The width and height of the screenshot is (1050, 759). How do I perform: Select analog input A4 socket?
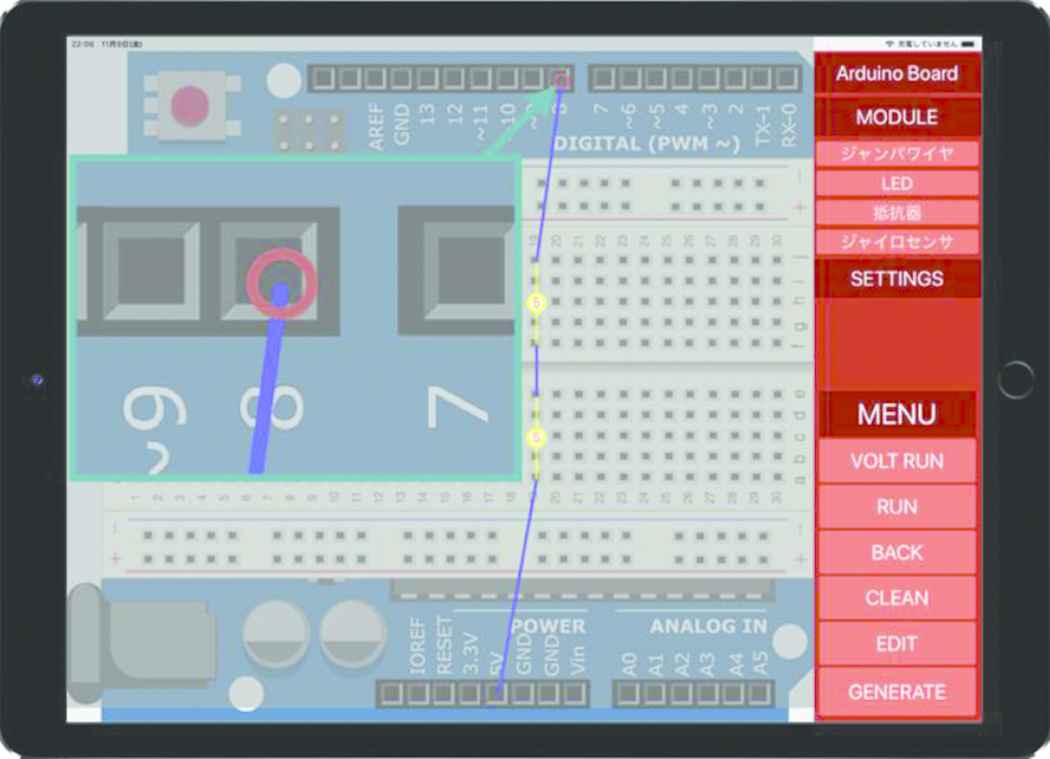click(733, 694)
